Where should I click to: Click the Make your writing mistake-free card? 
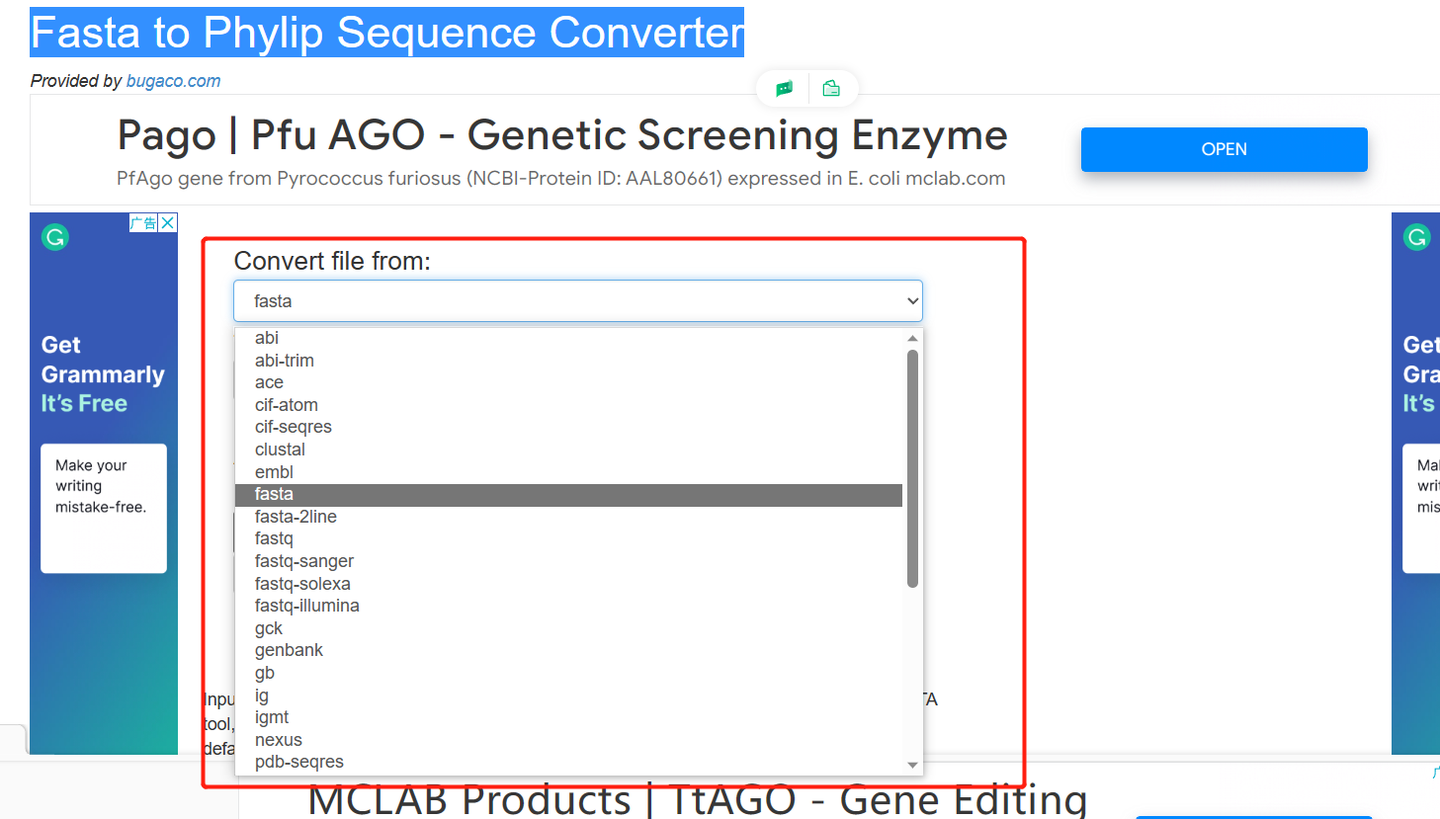click(103, 508)
